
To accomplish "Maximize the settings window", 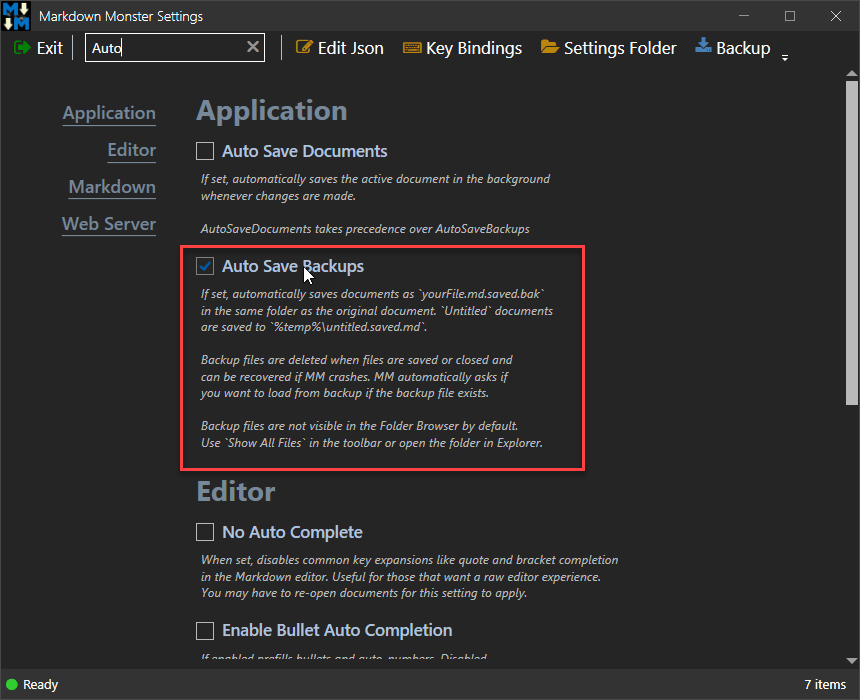I will [x=790, y=16].
